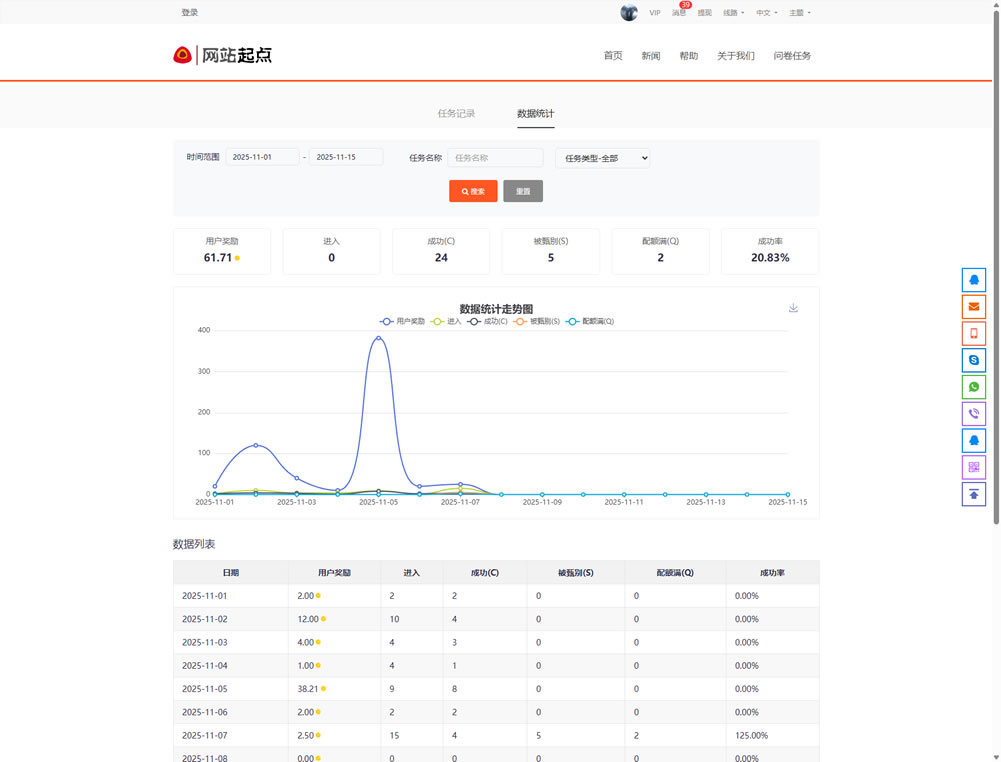Viewport: 1001px width, 762px height.
Task: Toggle 用户奖励 series in chart legend
Action: tap(402, 321)
